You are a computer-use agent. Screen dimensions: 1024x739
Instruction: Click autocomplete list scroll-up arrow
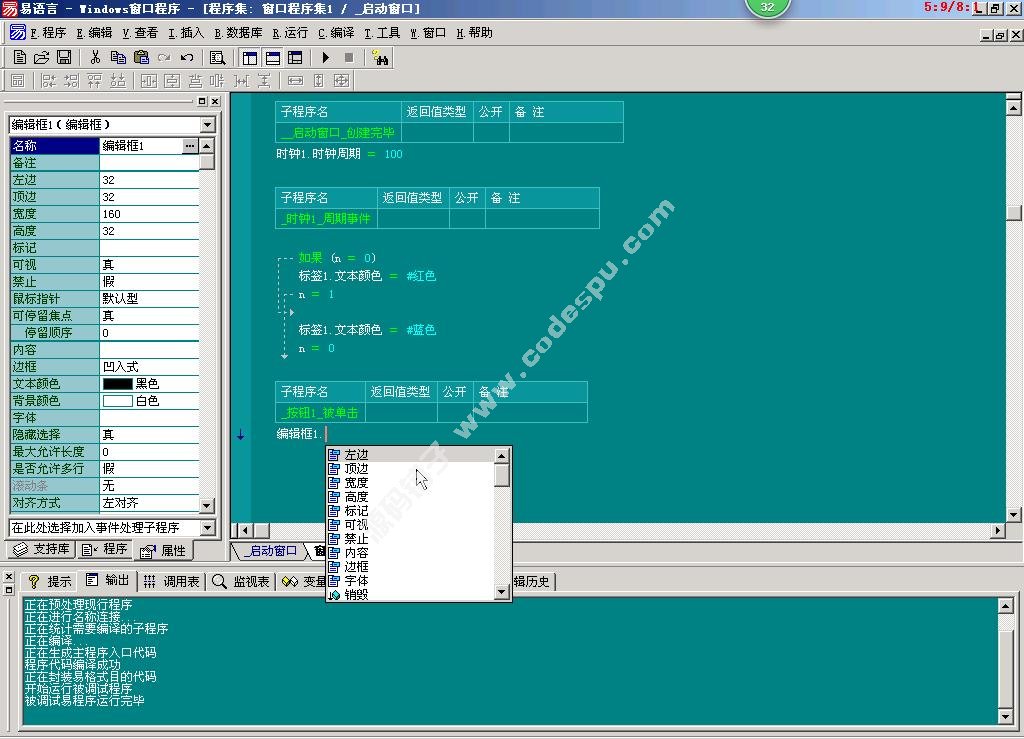tap(502, 456)
